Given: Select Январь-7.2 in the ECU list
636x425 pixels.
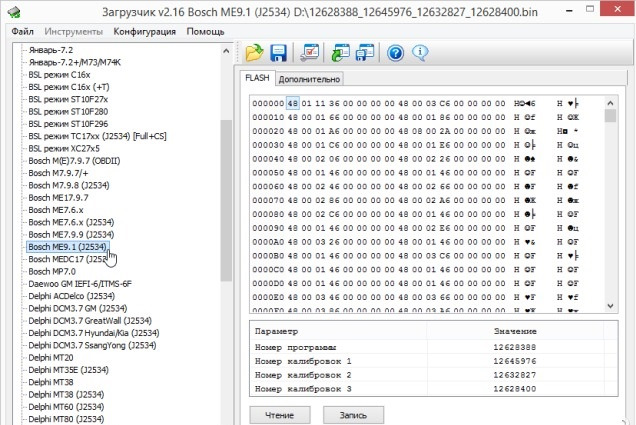Looking at the screenshot, I should 51,50.
